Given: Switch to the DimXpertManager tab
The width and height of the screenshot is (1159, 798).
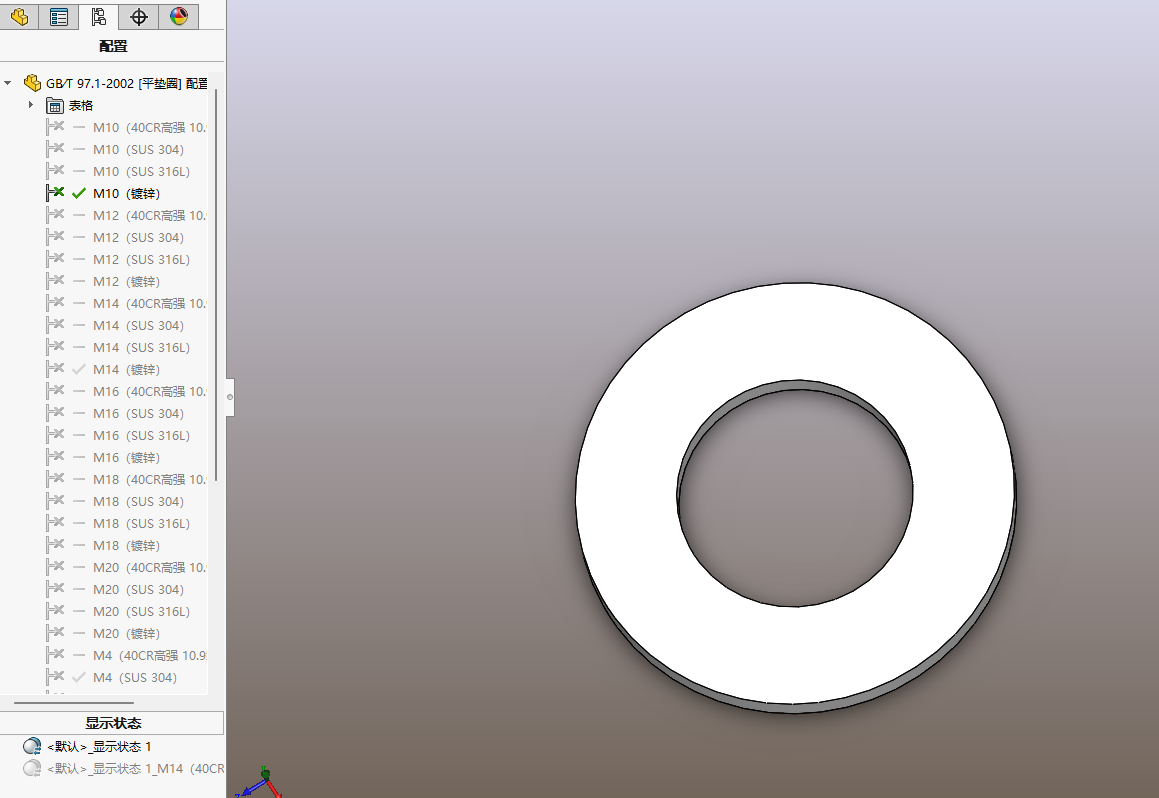Looking at the screenshot, I should [x=138, y=16].
